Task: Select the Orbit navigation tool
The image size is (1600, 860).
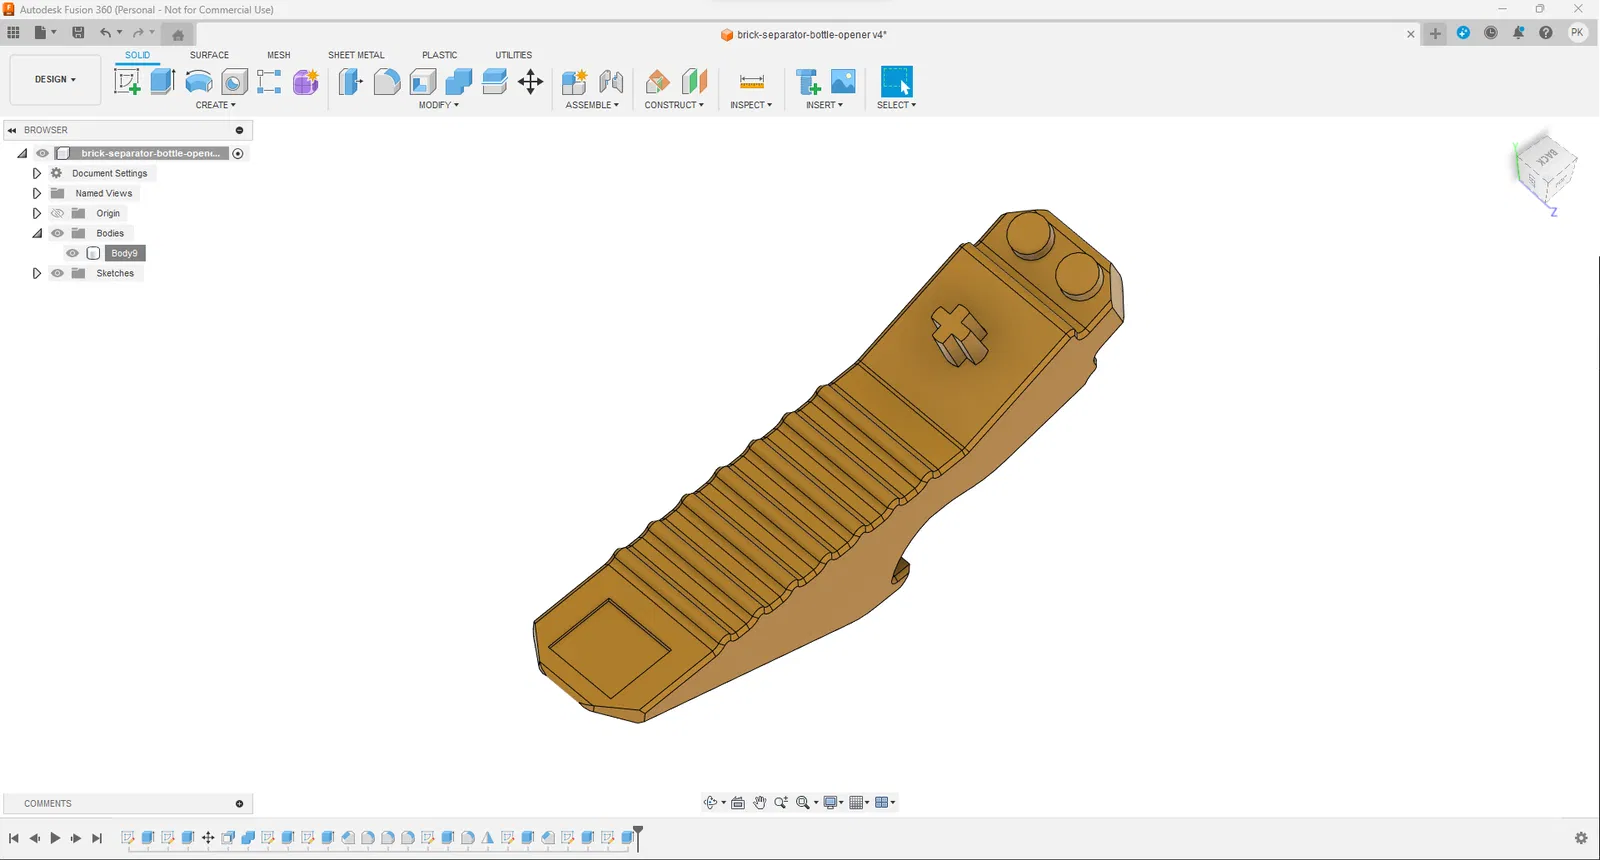Action: click(x=711, y=802)
